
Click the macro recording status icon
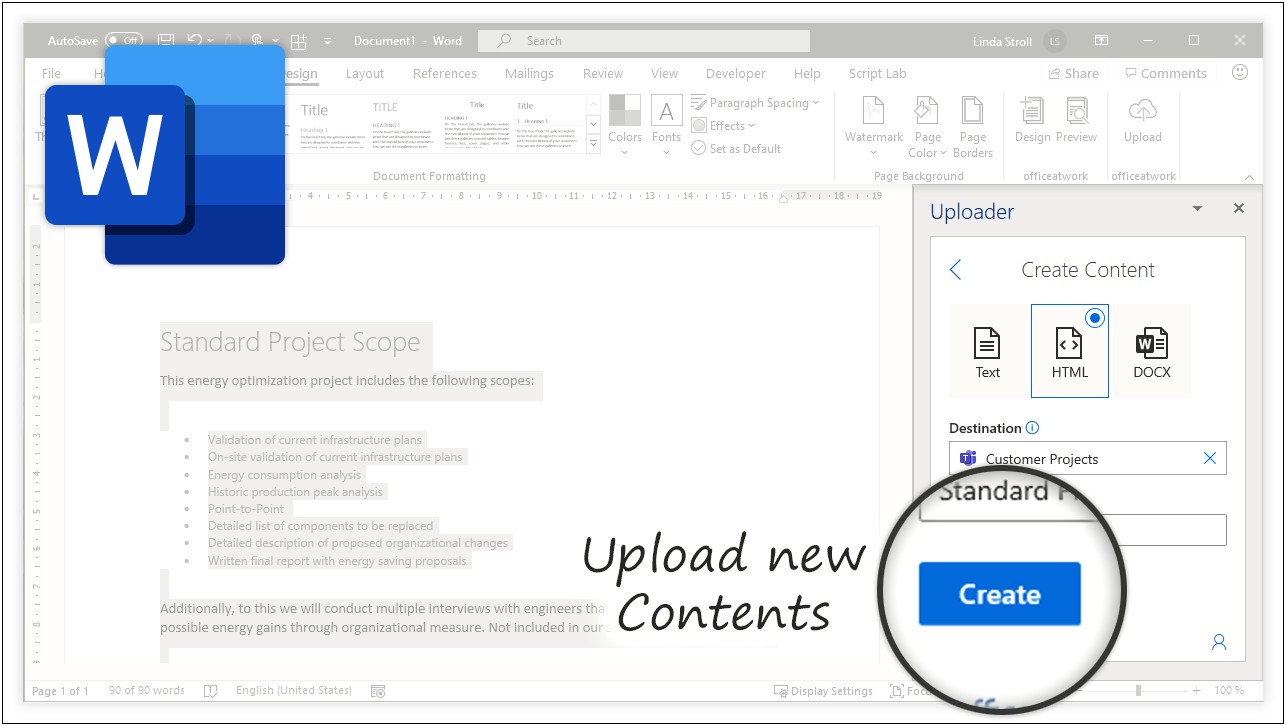point(378,691)
